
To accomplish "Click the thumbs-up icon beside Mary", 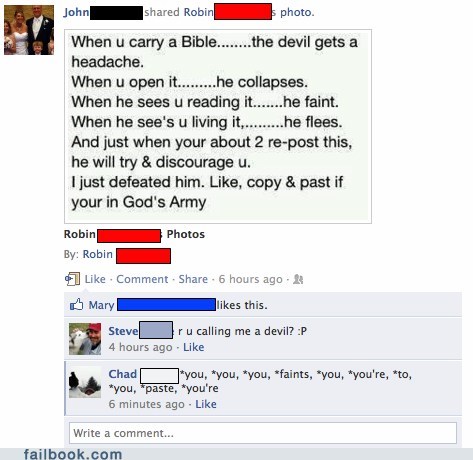I will coord(76,304).
